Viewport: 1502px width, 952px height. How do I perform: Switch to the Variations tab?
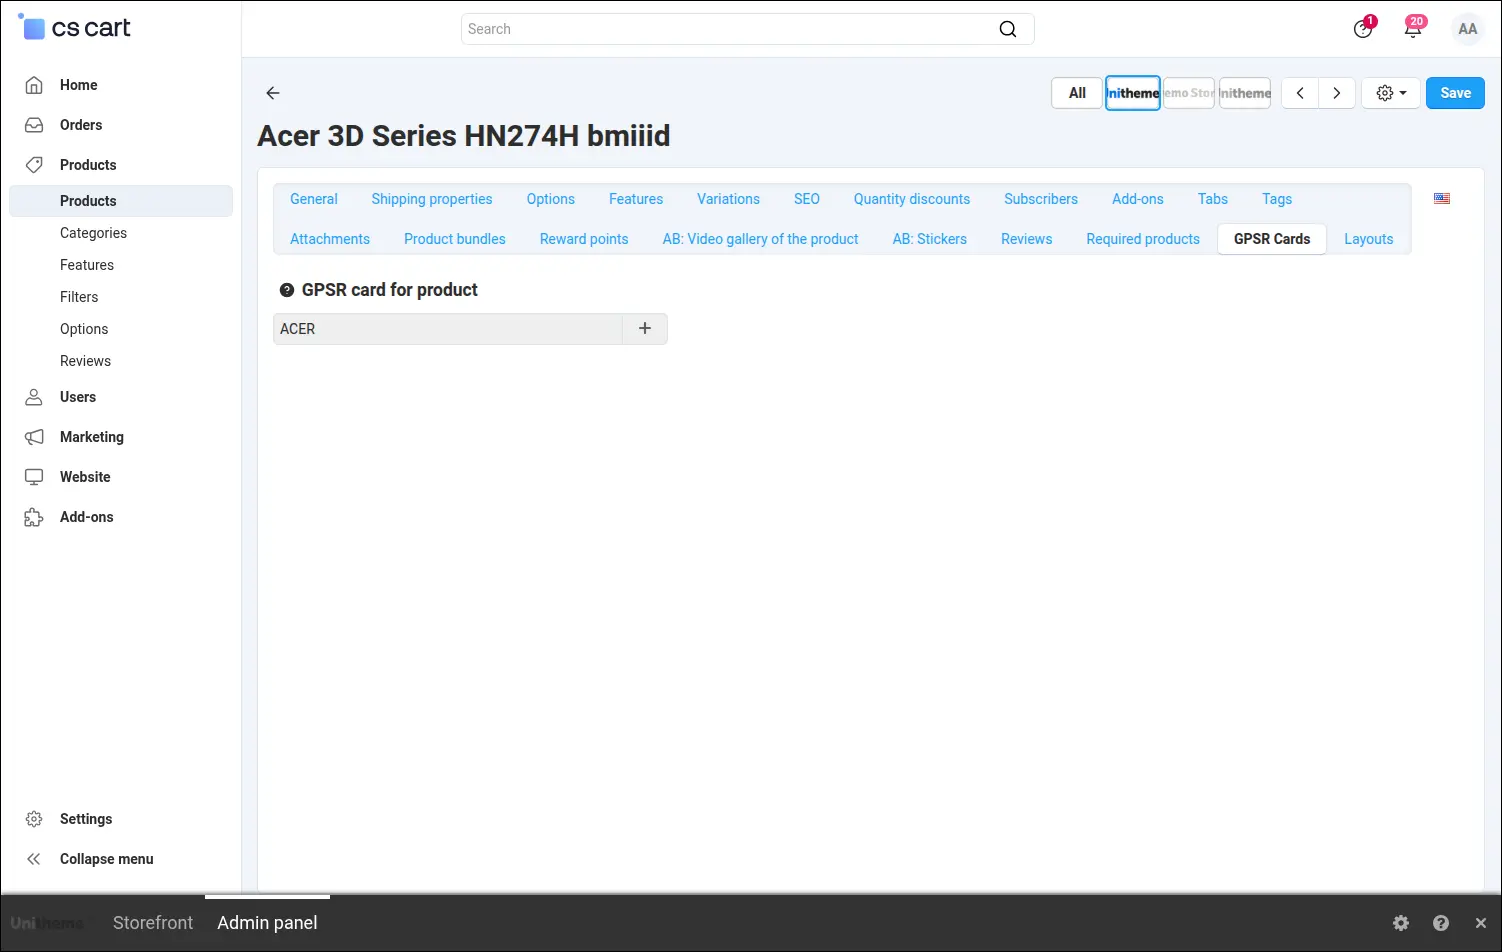[x=728, y=199]
